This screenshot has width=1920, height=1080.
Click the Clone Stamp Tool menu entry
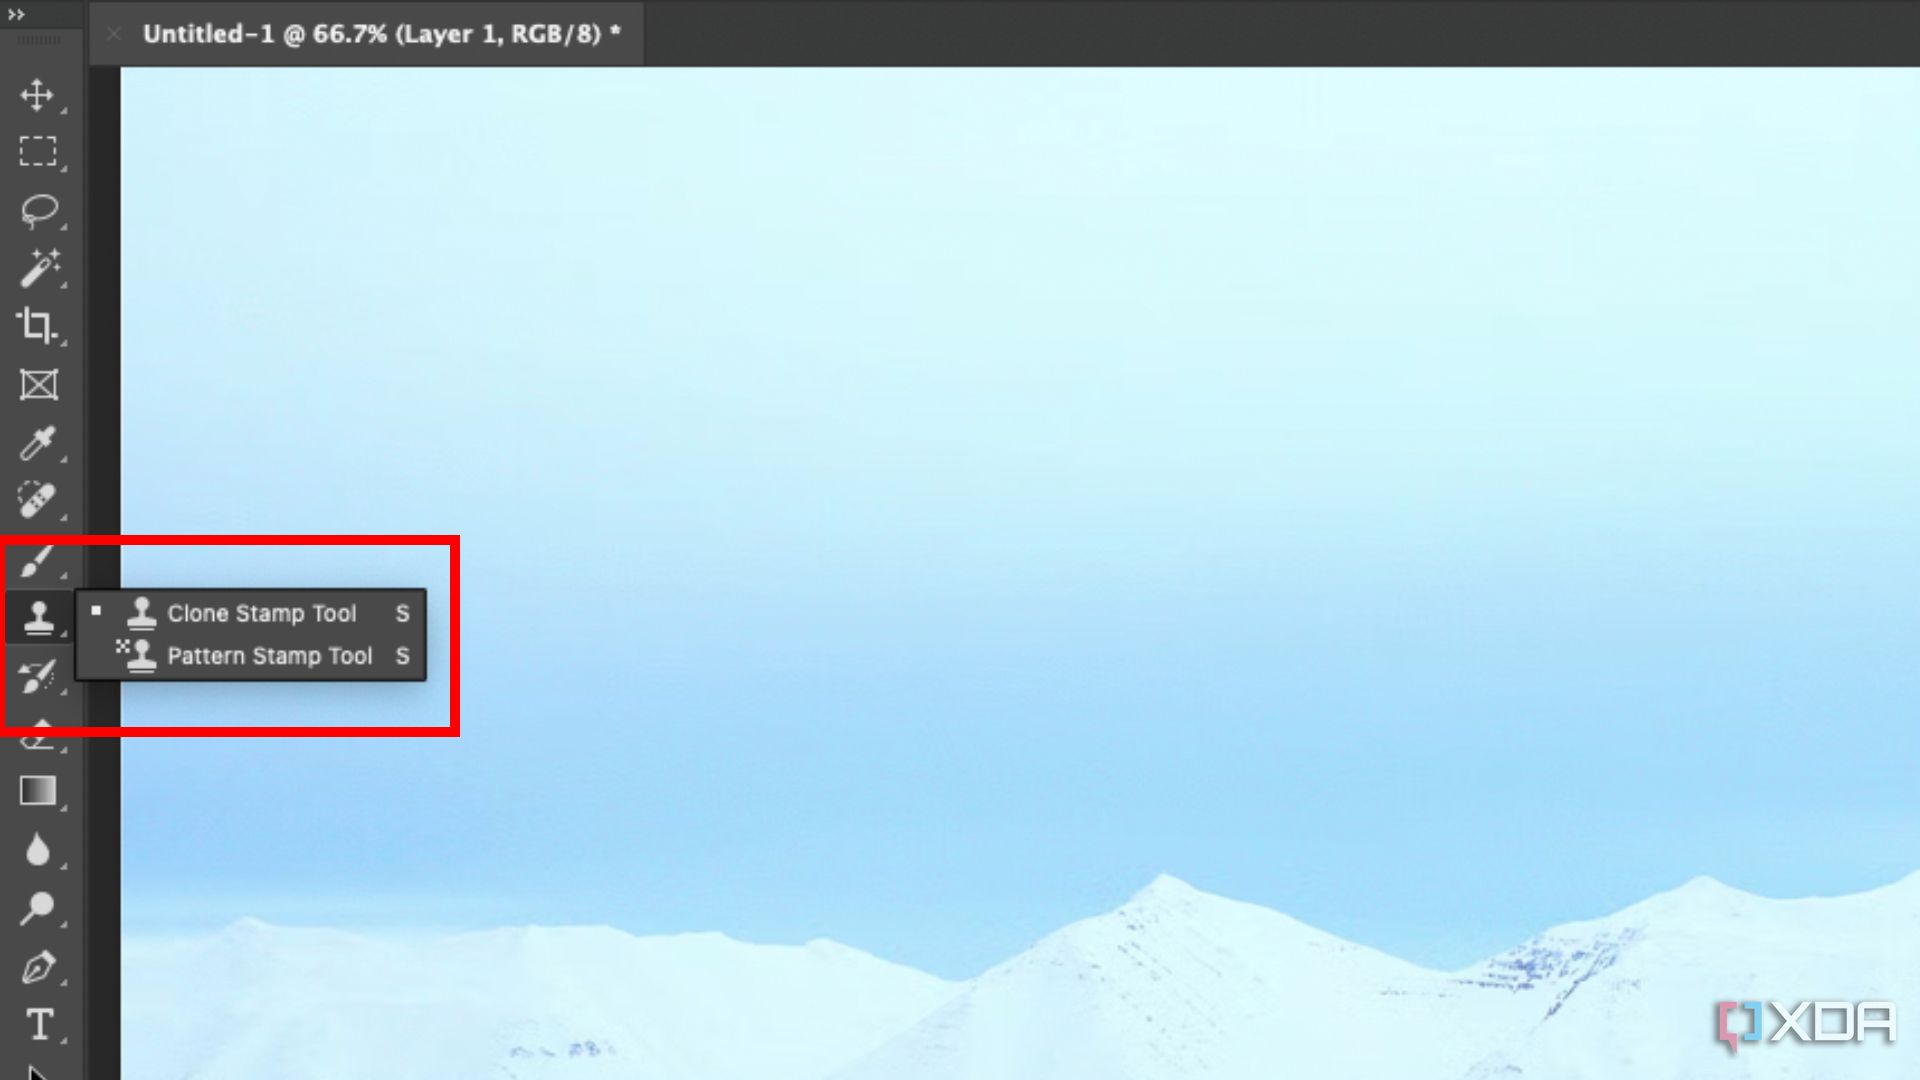pyautogui.click(x=261, y=612)
